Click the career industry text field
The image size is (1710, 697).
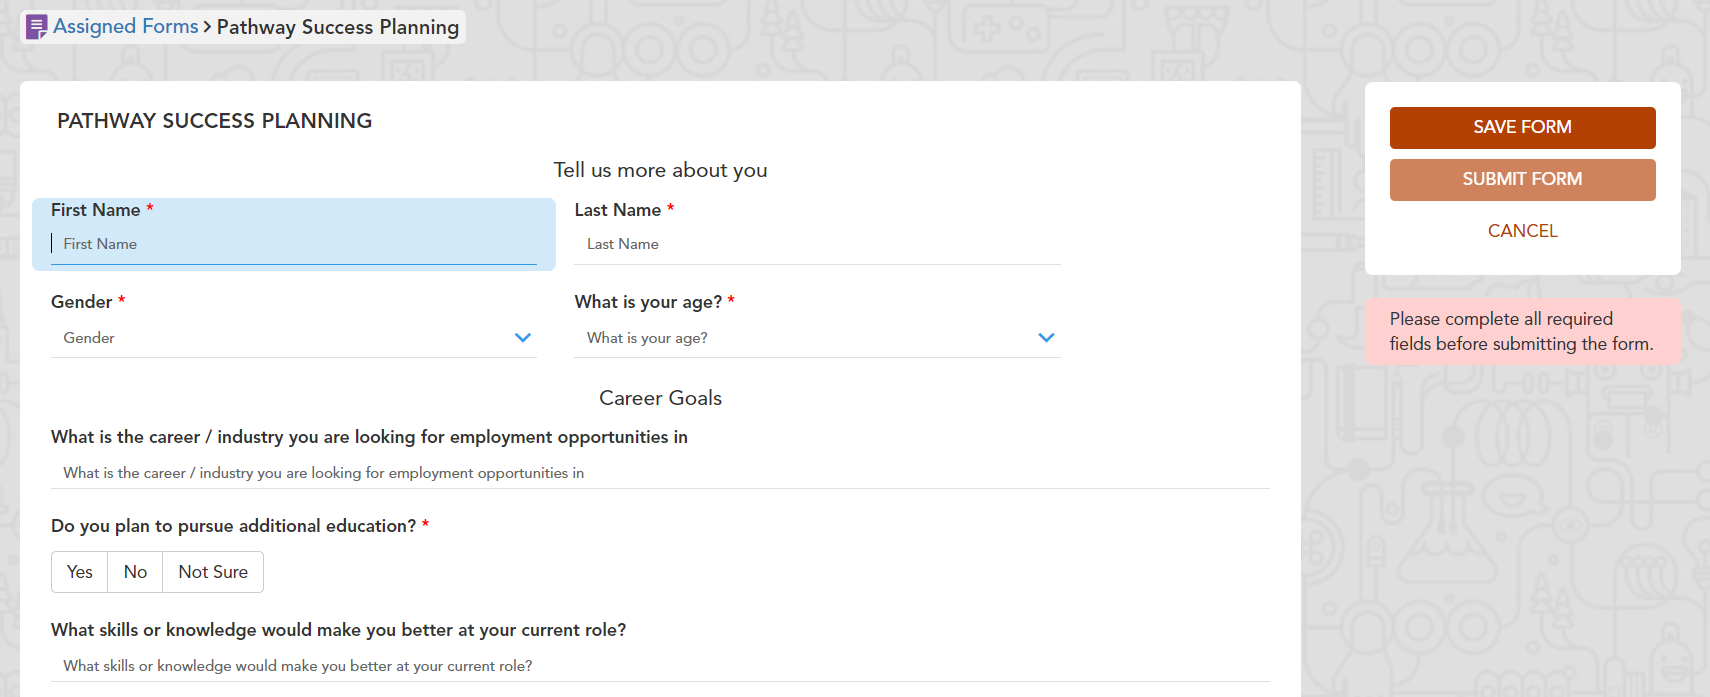click(660, 473)
